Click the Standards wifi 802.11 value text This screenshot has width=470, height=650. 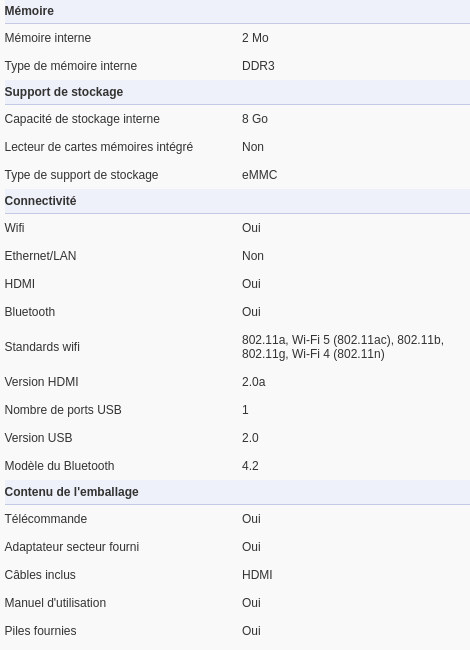[343, 347]
